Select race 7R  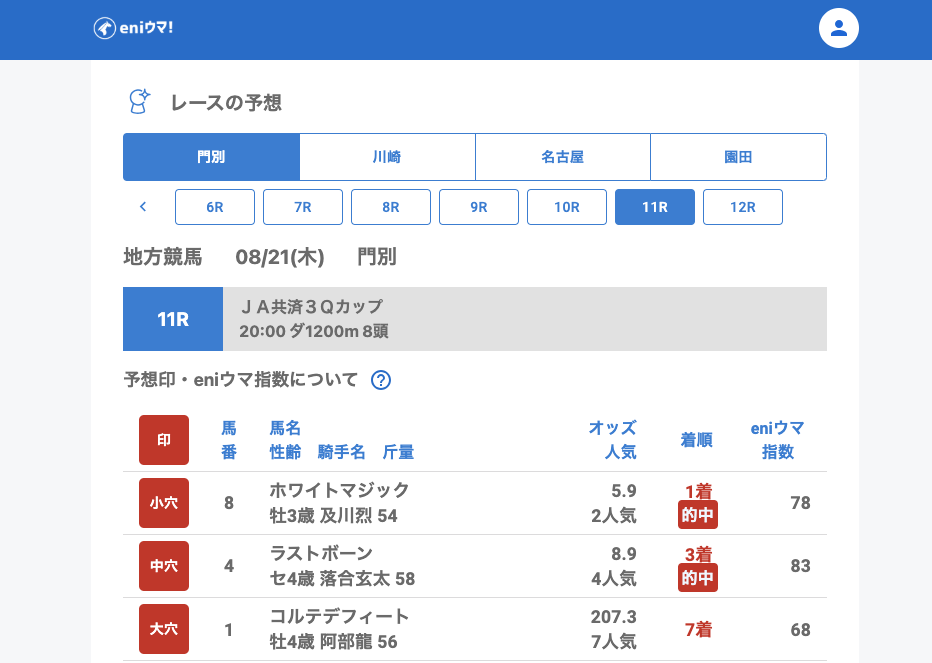[x=303, y=207]
